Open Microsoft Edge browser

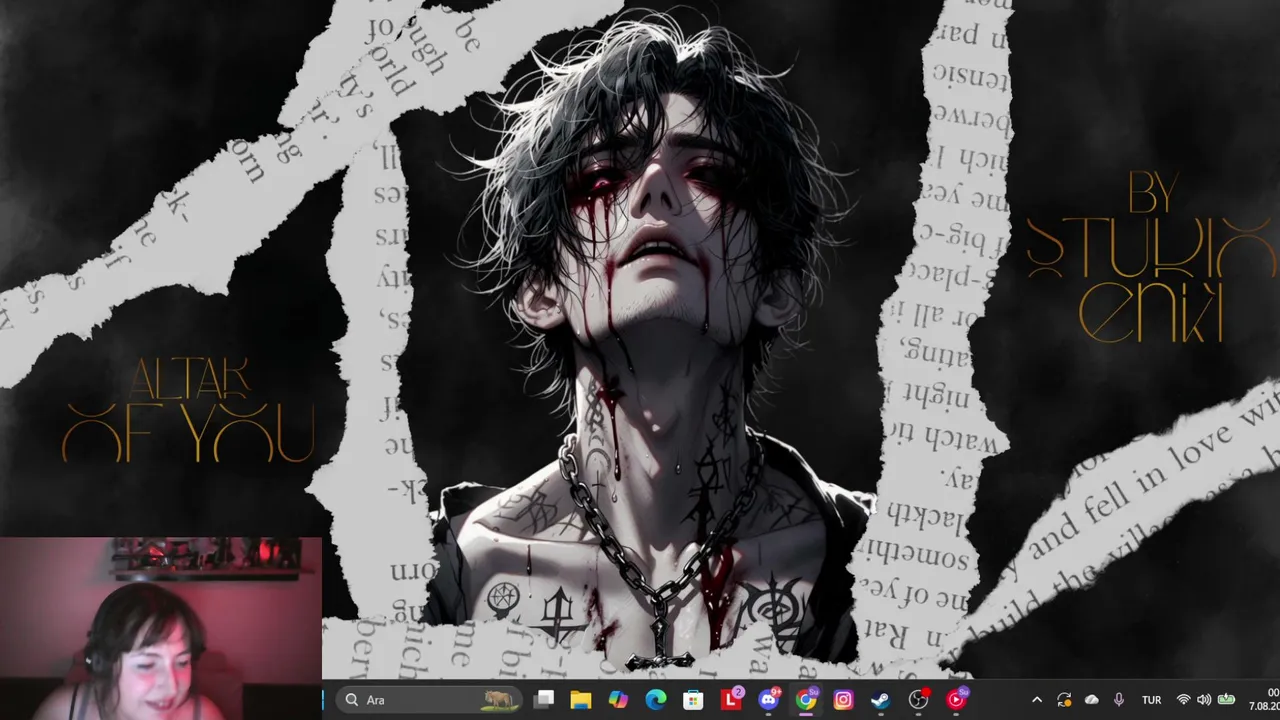(x=656, y=700)
